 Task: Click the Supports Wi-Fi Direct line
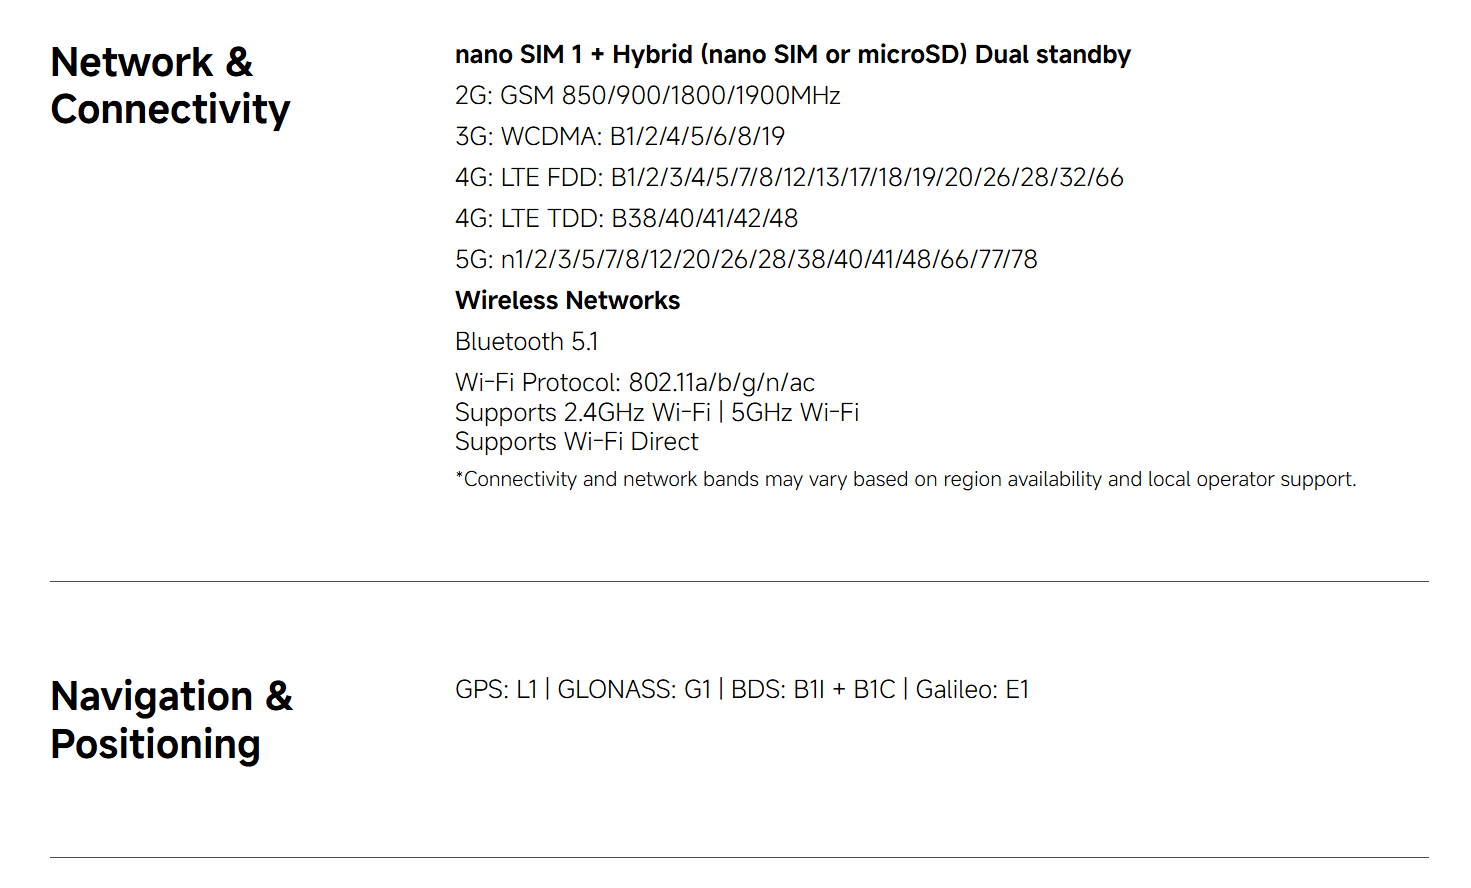click(x=576, y=442)
